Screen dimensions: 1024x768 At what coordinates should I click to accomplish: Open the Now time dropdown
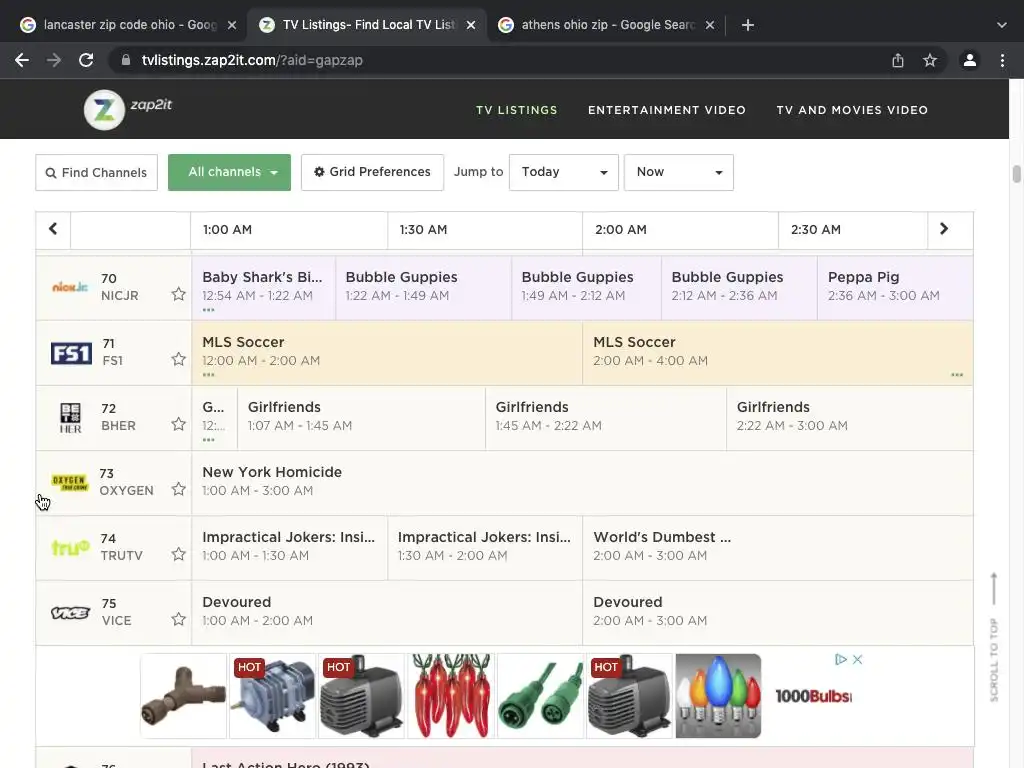click(x=679, y=172)
